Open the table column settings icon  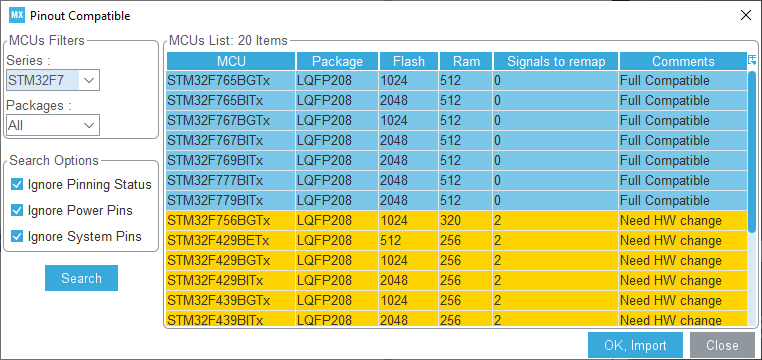coord(752,60)
